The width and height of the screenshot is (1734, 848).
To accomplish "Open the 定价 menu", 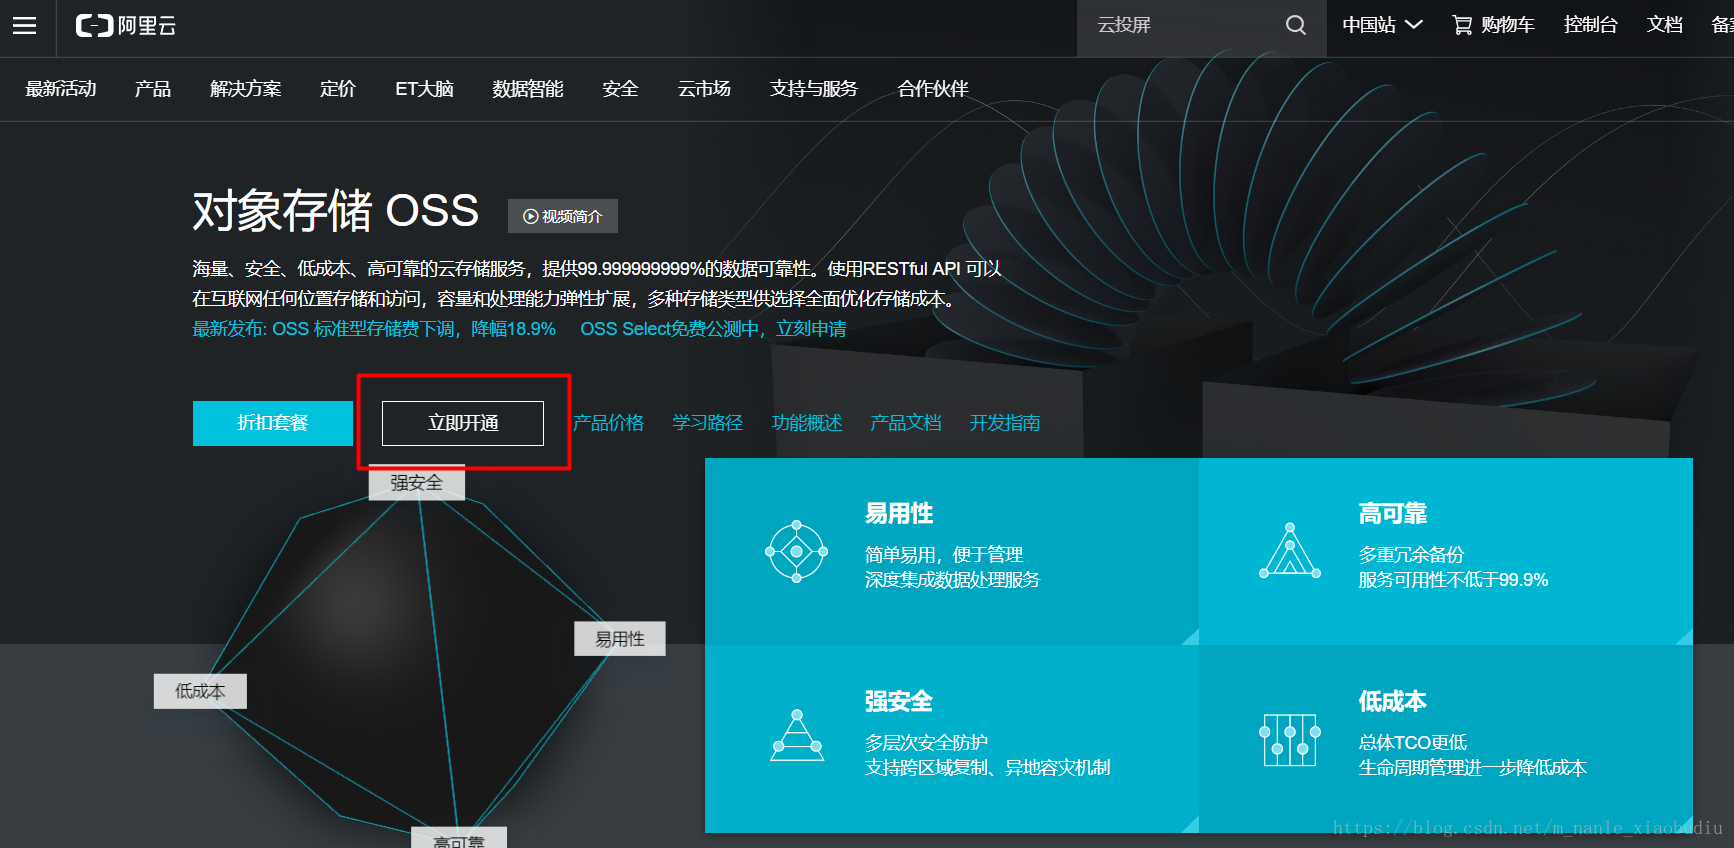I will click(x=338, y=89).
